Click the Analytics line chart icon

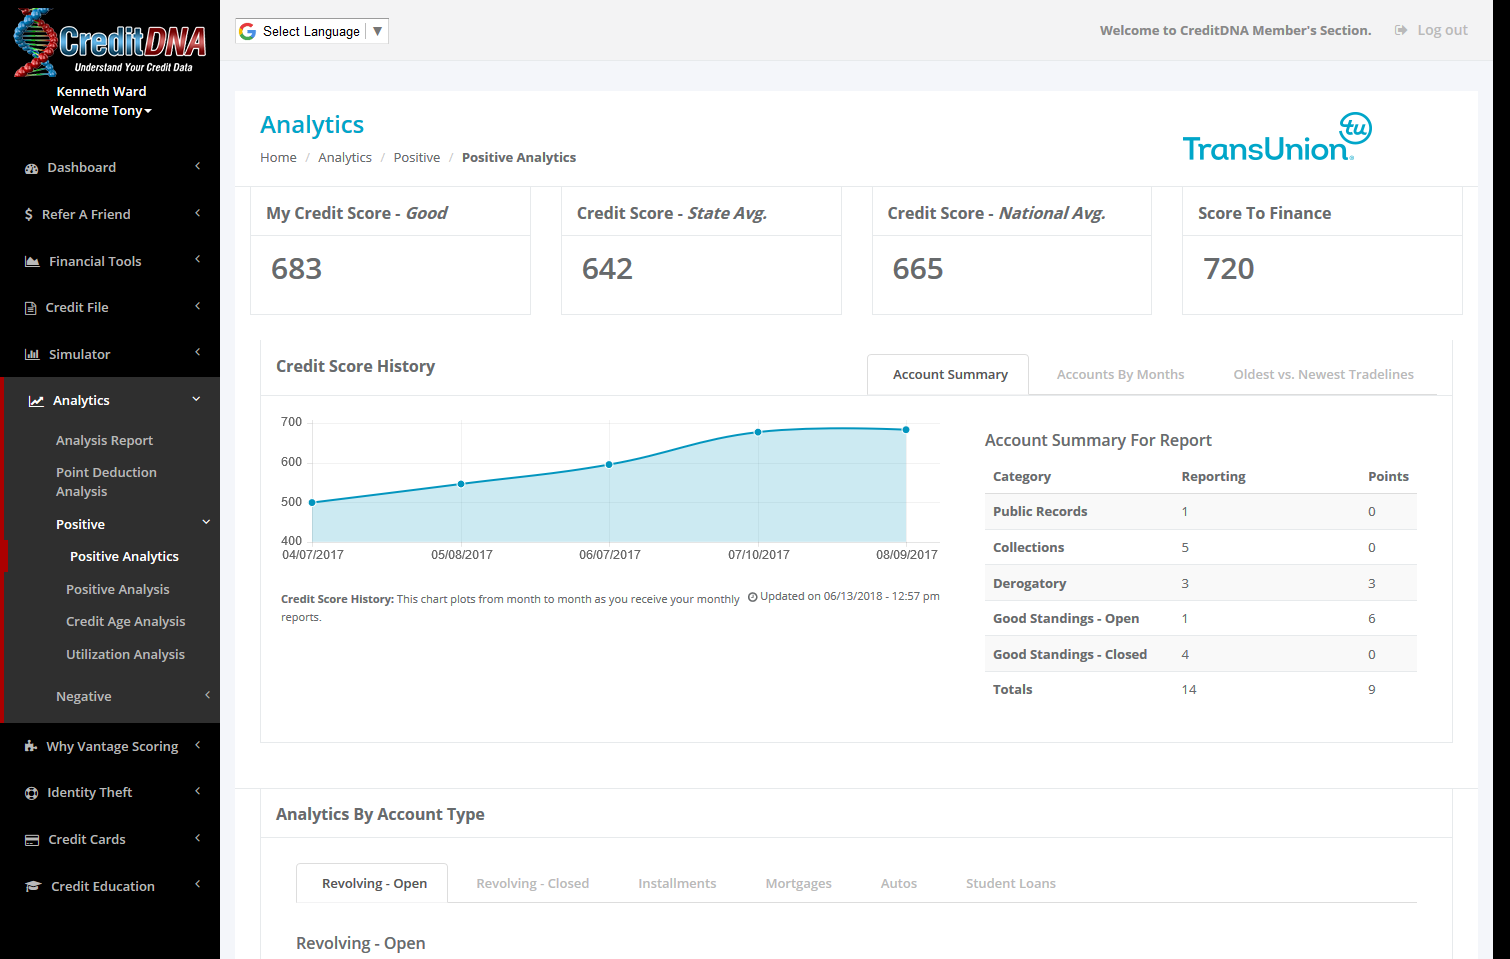coord(36,401)
